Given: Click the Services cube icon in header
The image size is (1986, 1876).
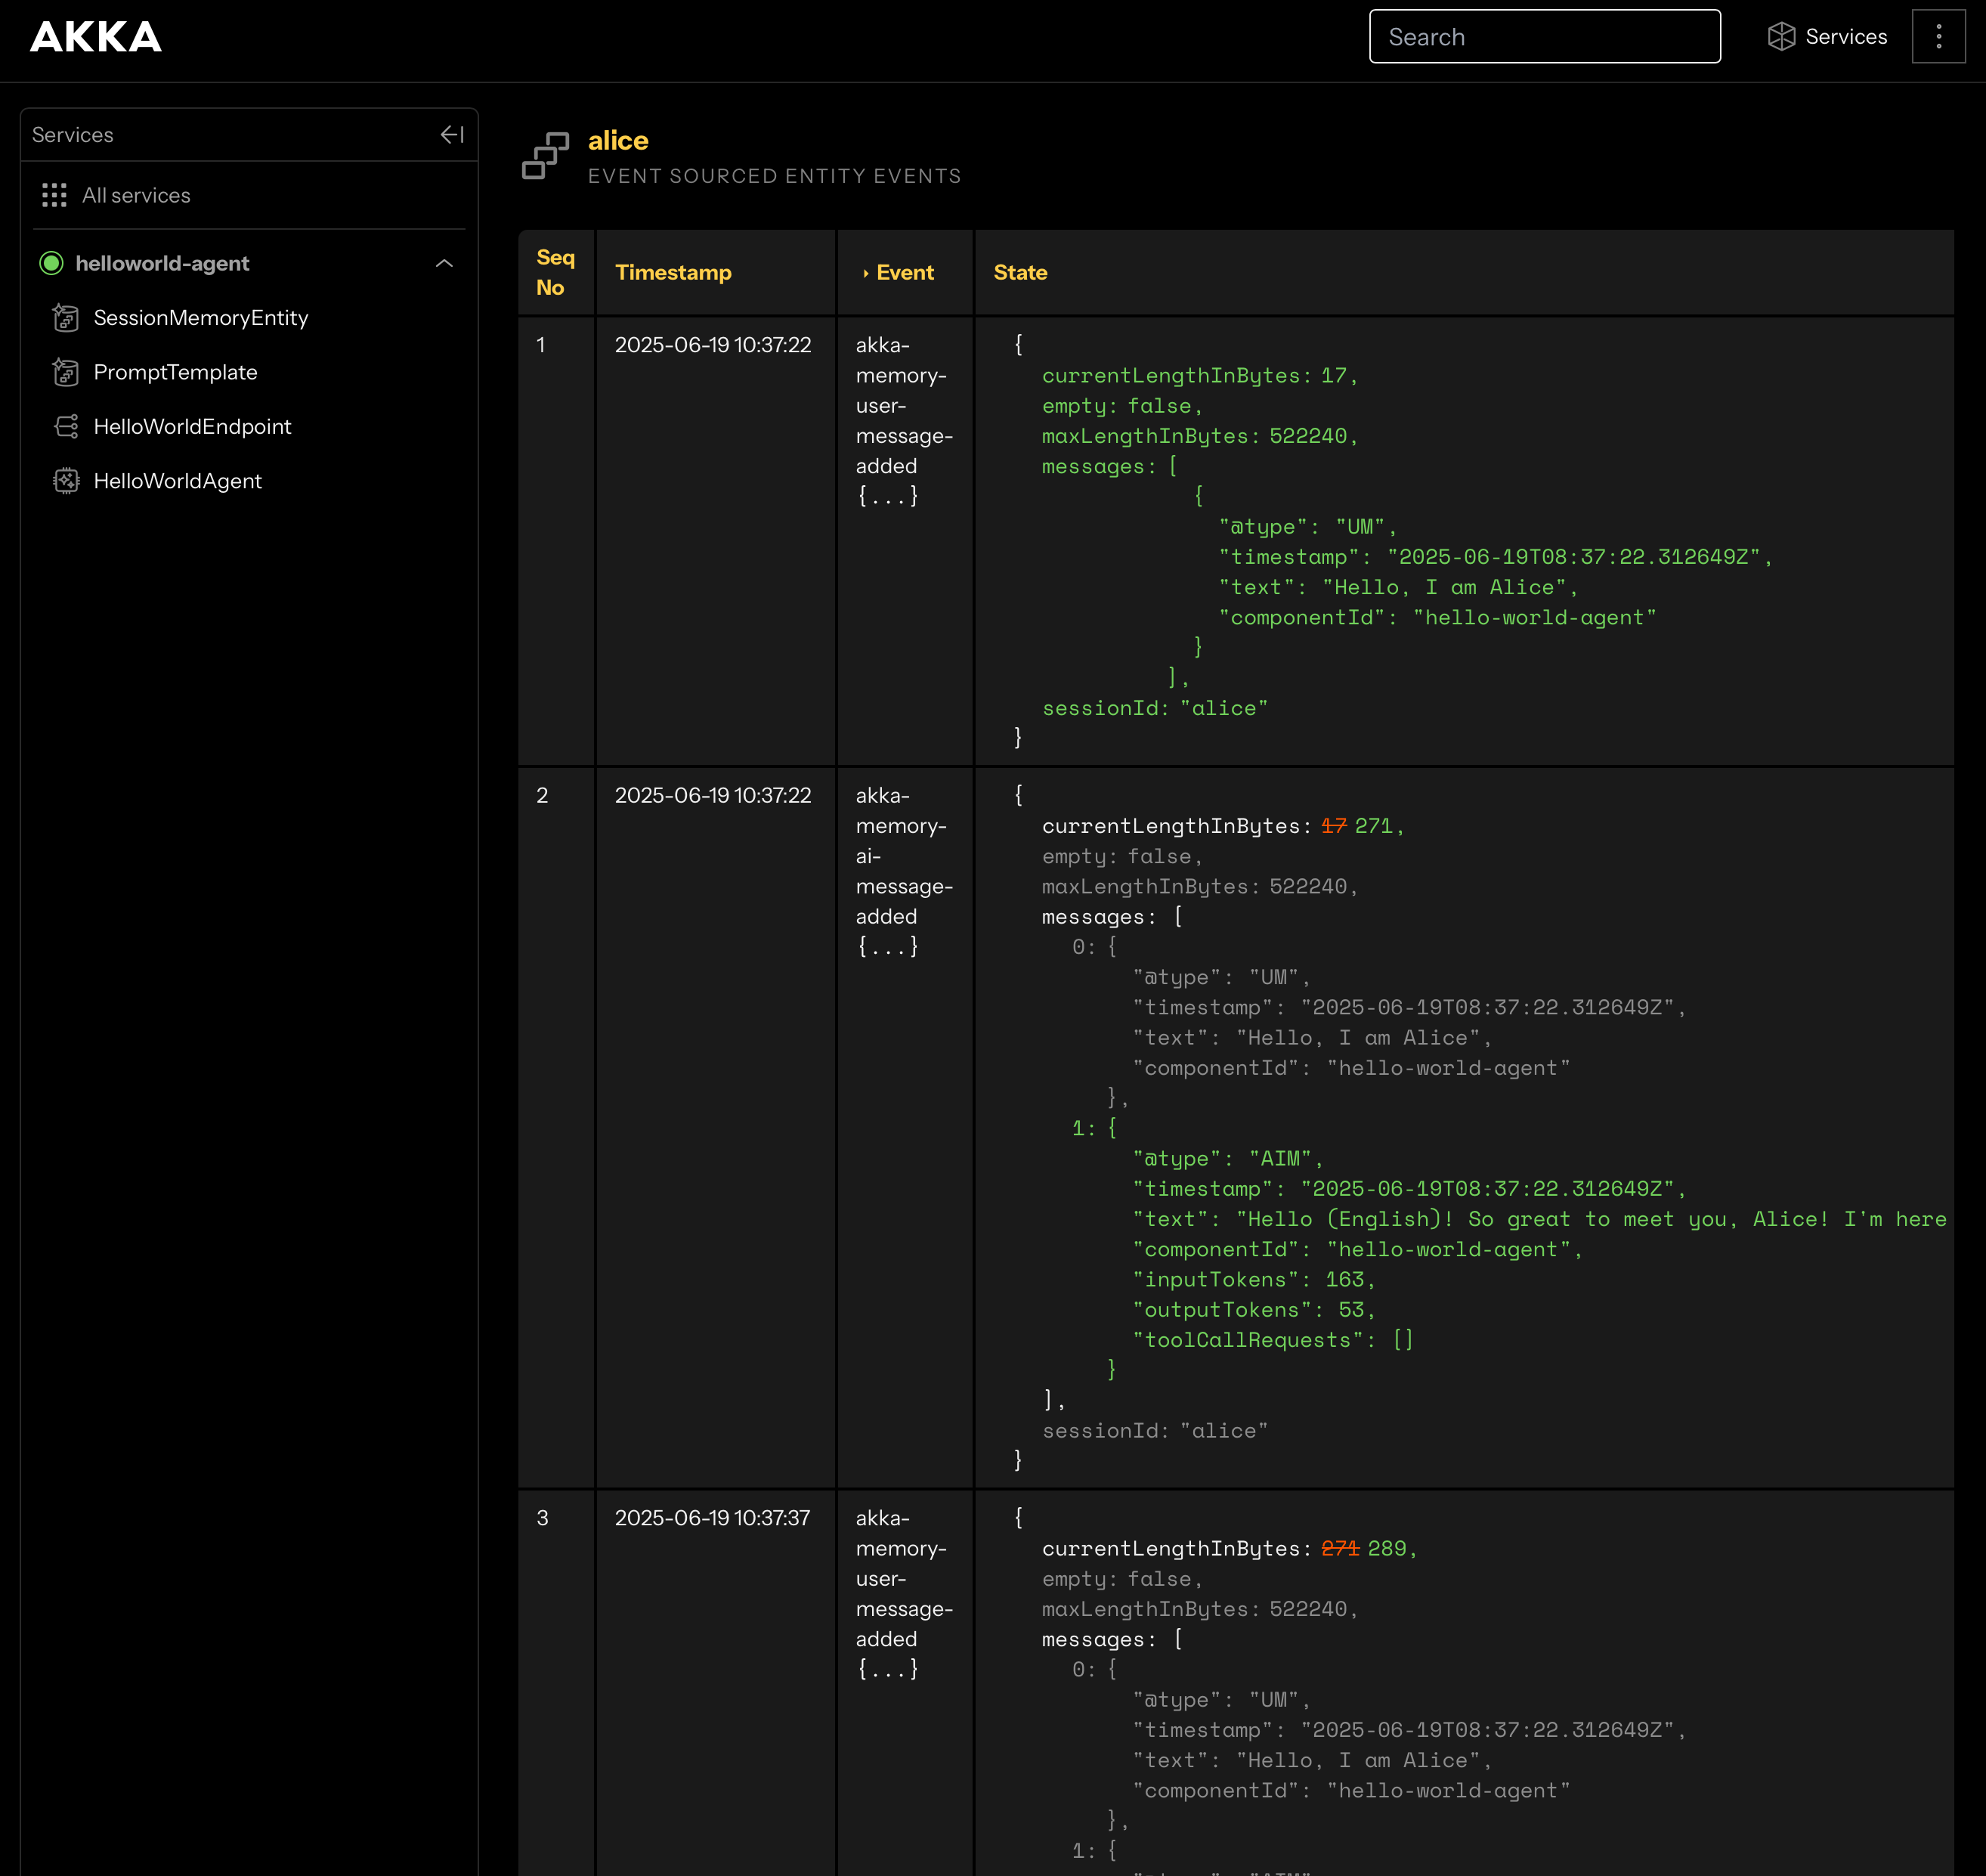Looking at the screenshot, I should [x=1781, y=37].
